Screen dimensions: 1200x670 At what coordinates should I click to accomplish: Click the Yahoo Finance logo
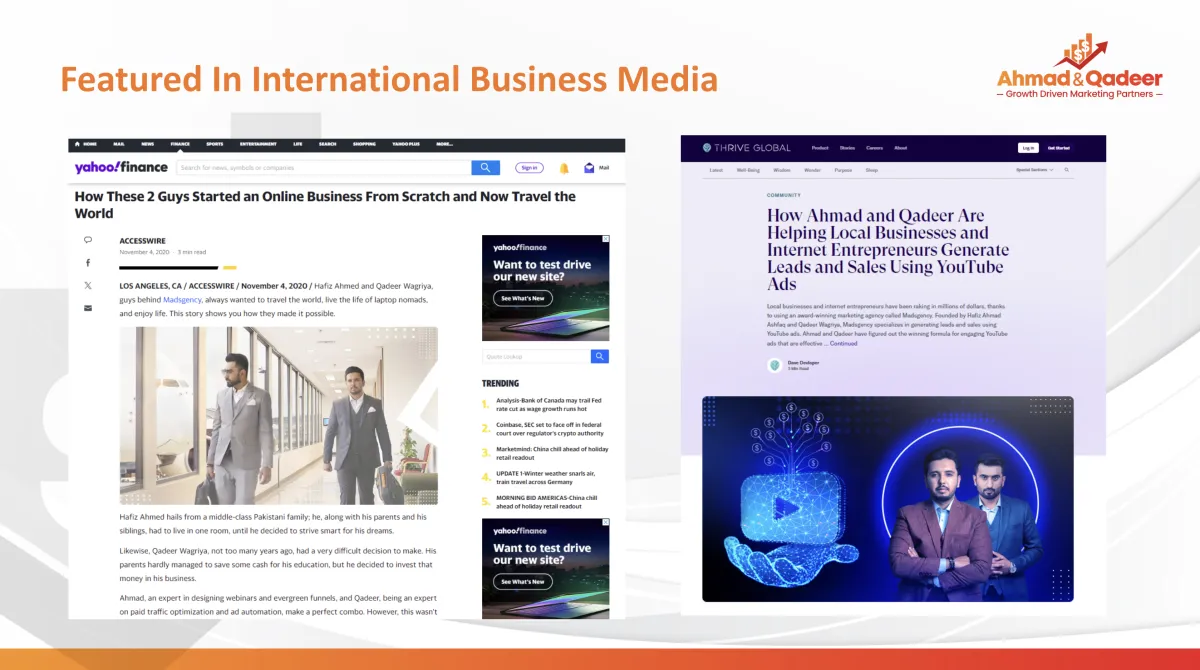[121, 168]
